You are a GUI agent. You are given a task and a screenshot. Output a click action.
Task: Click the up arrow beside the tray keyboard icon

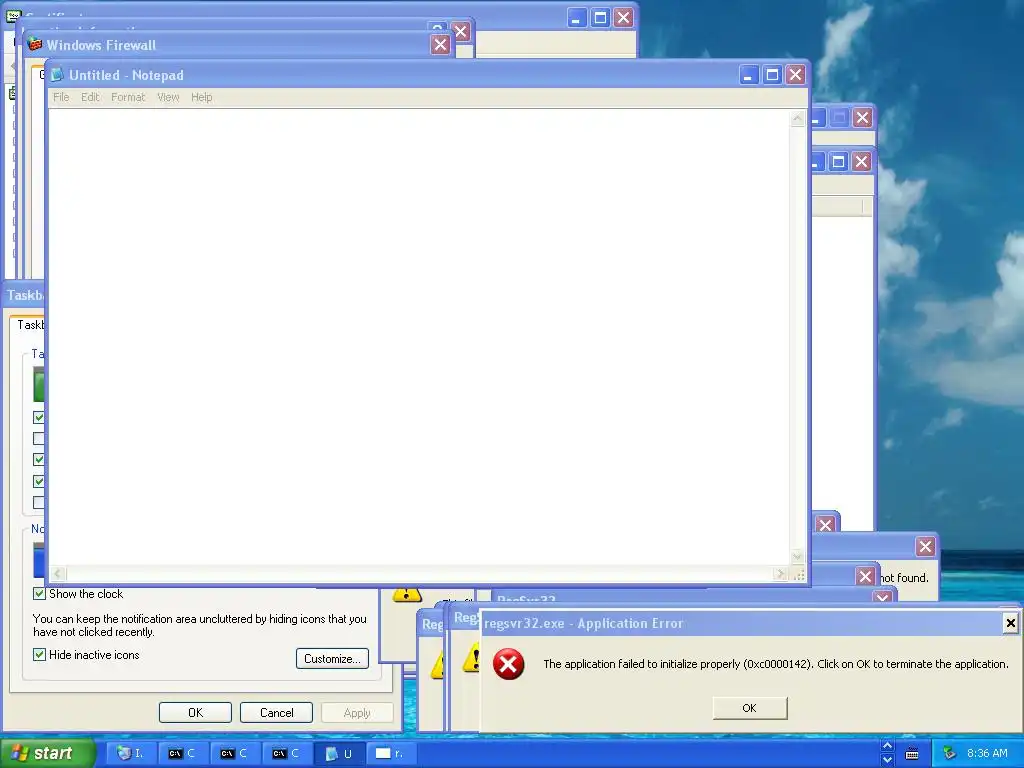point(887,746)
